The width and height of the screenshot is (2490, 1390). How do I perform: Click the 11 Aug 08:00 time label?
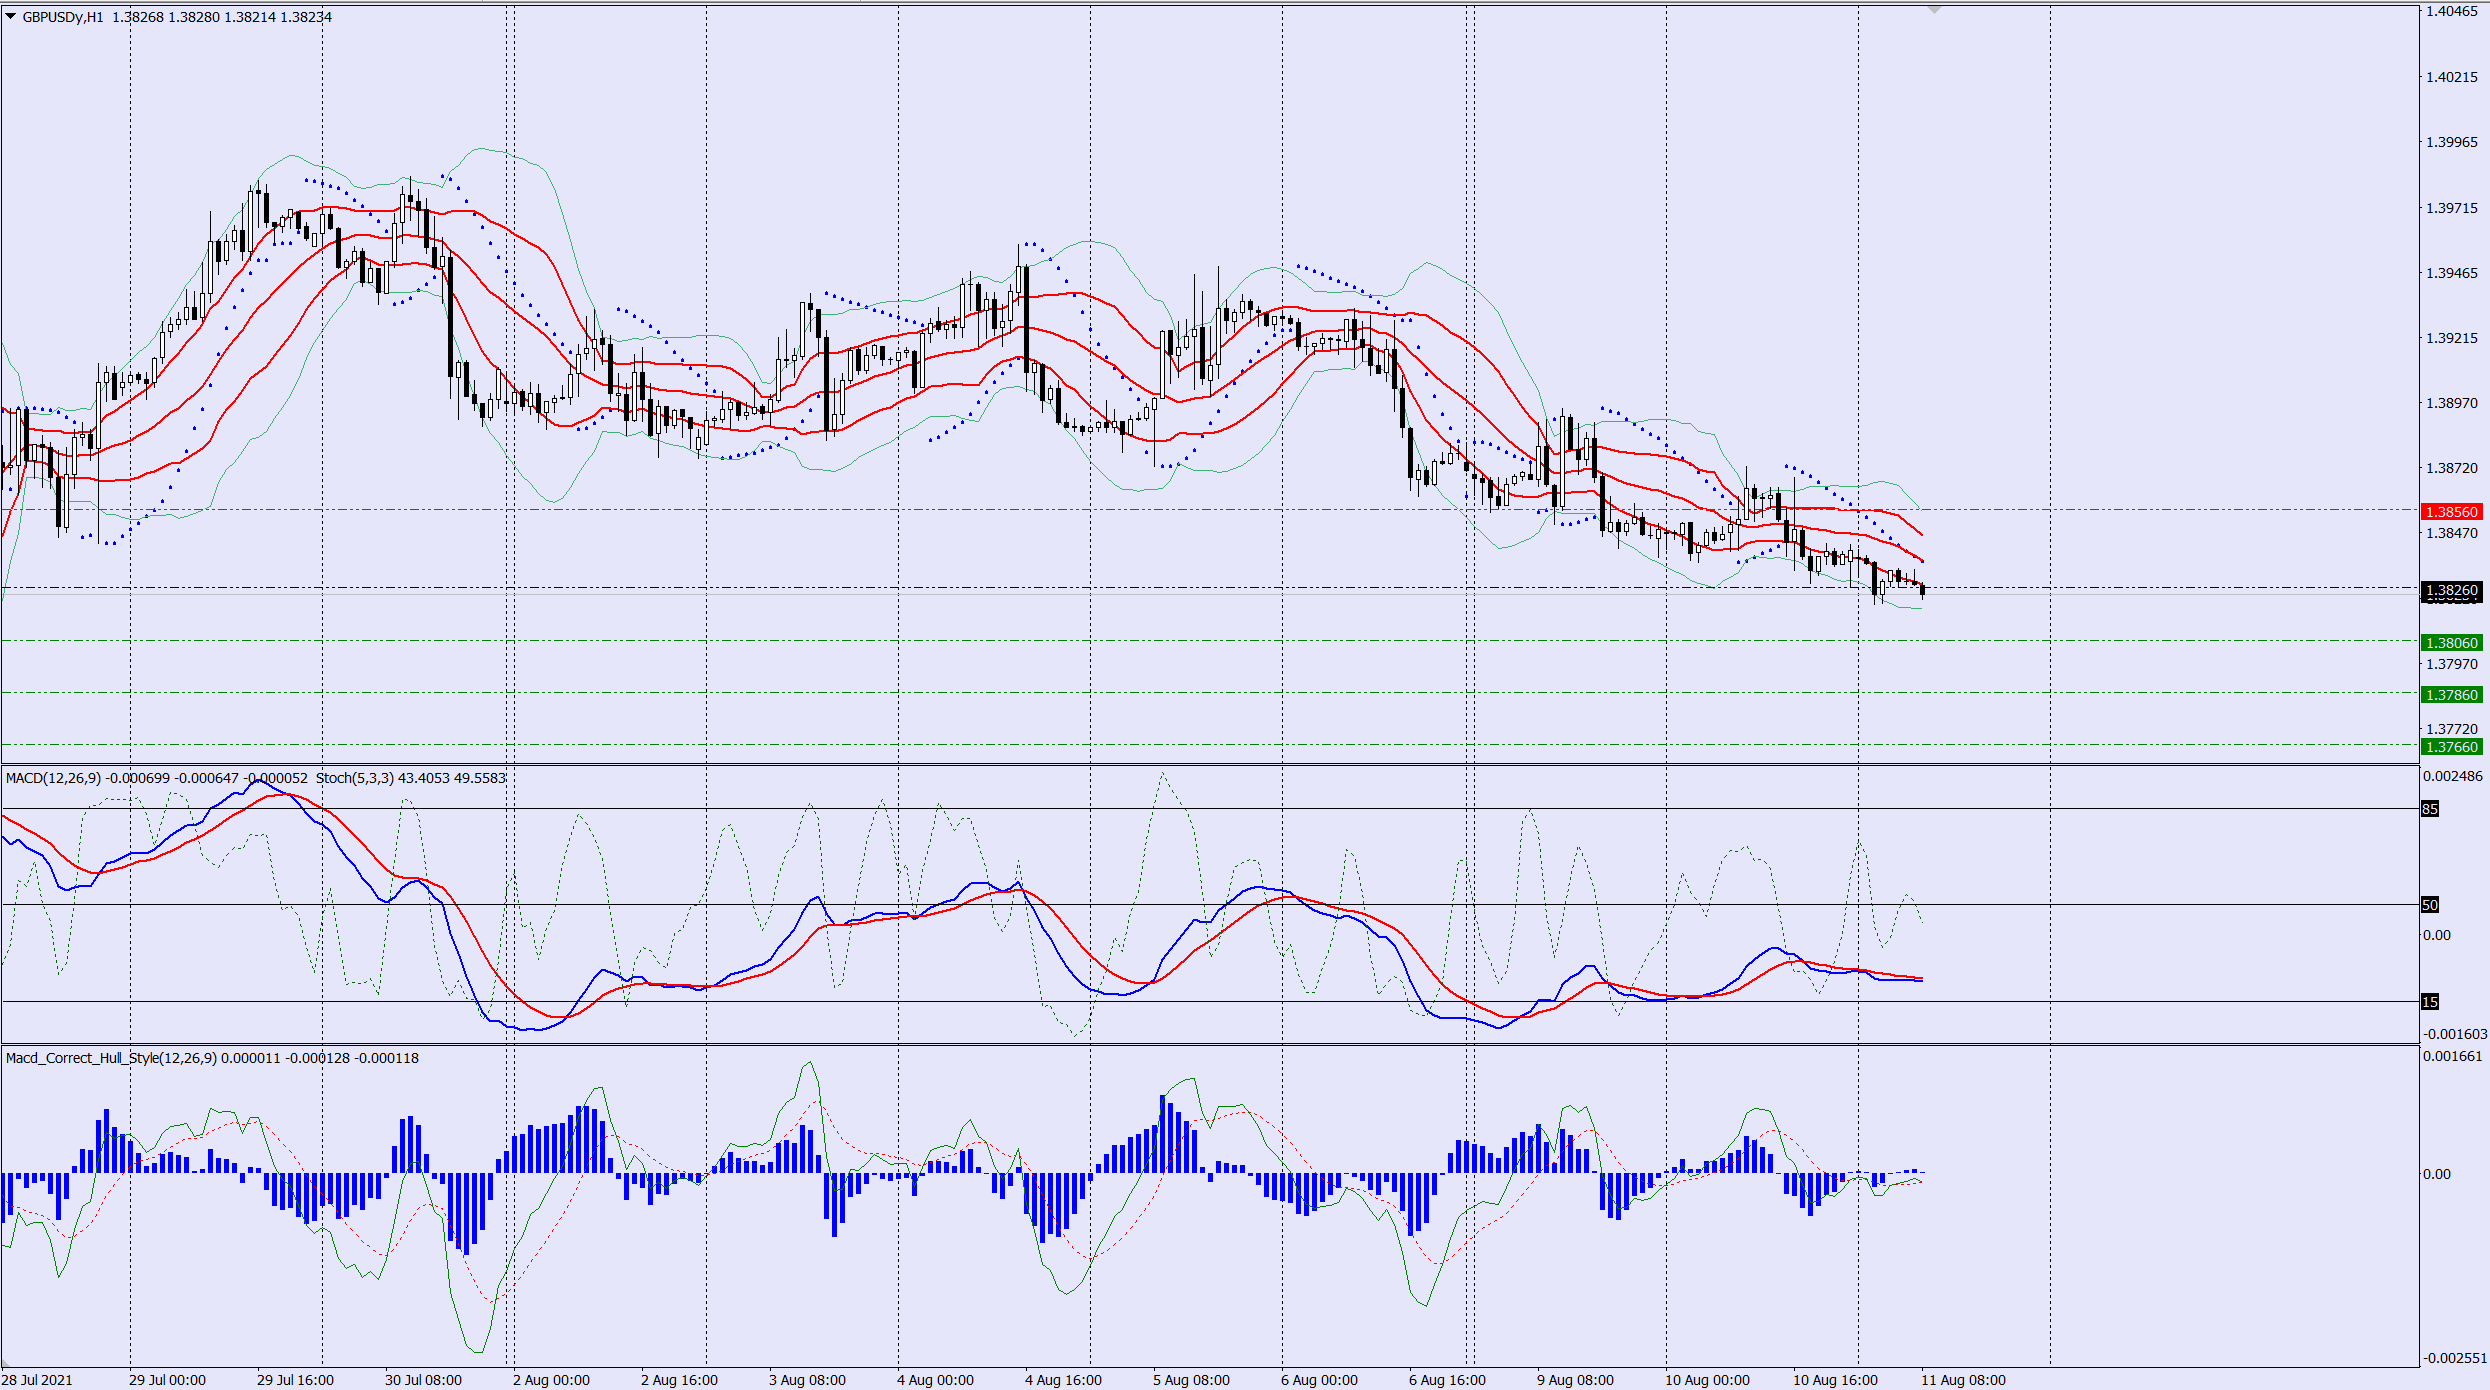pos(1963,1380)
